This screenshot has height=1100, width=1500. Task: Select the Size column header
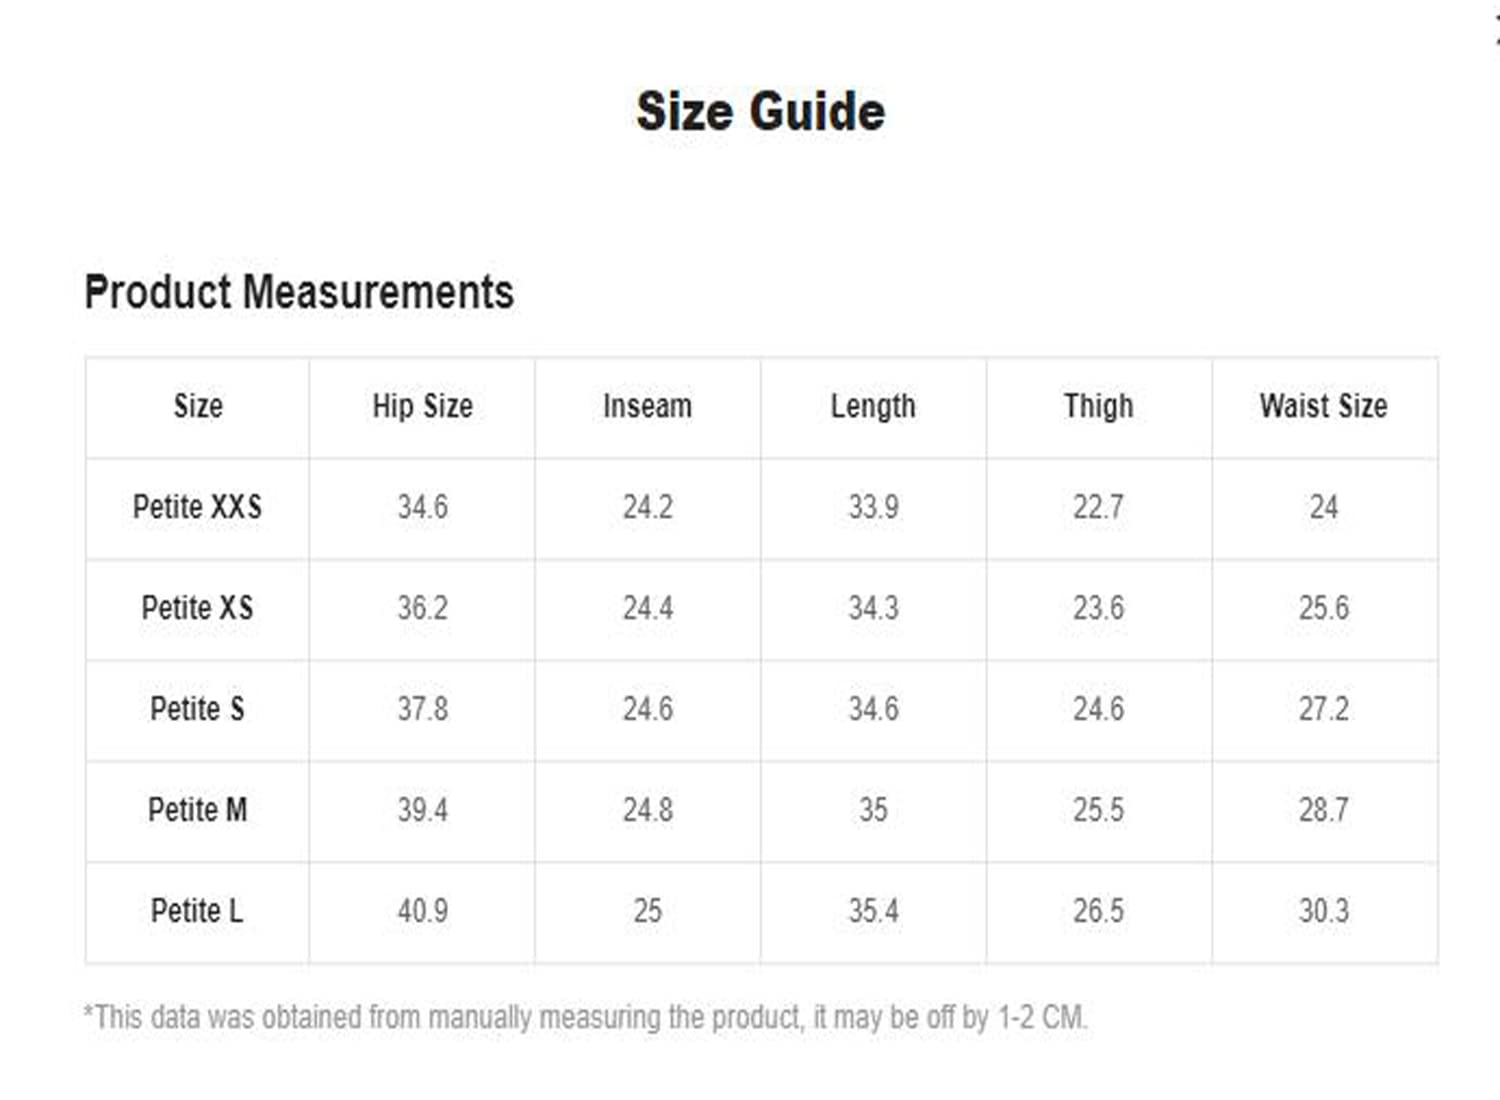pos(197,406)
